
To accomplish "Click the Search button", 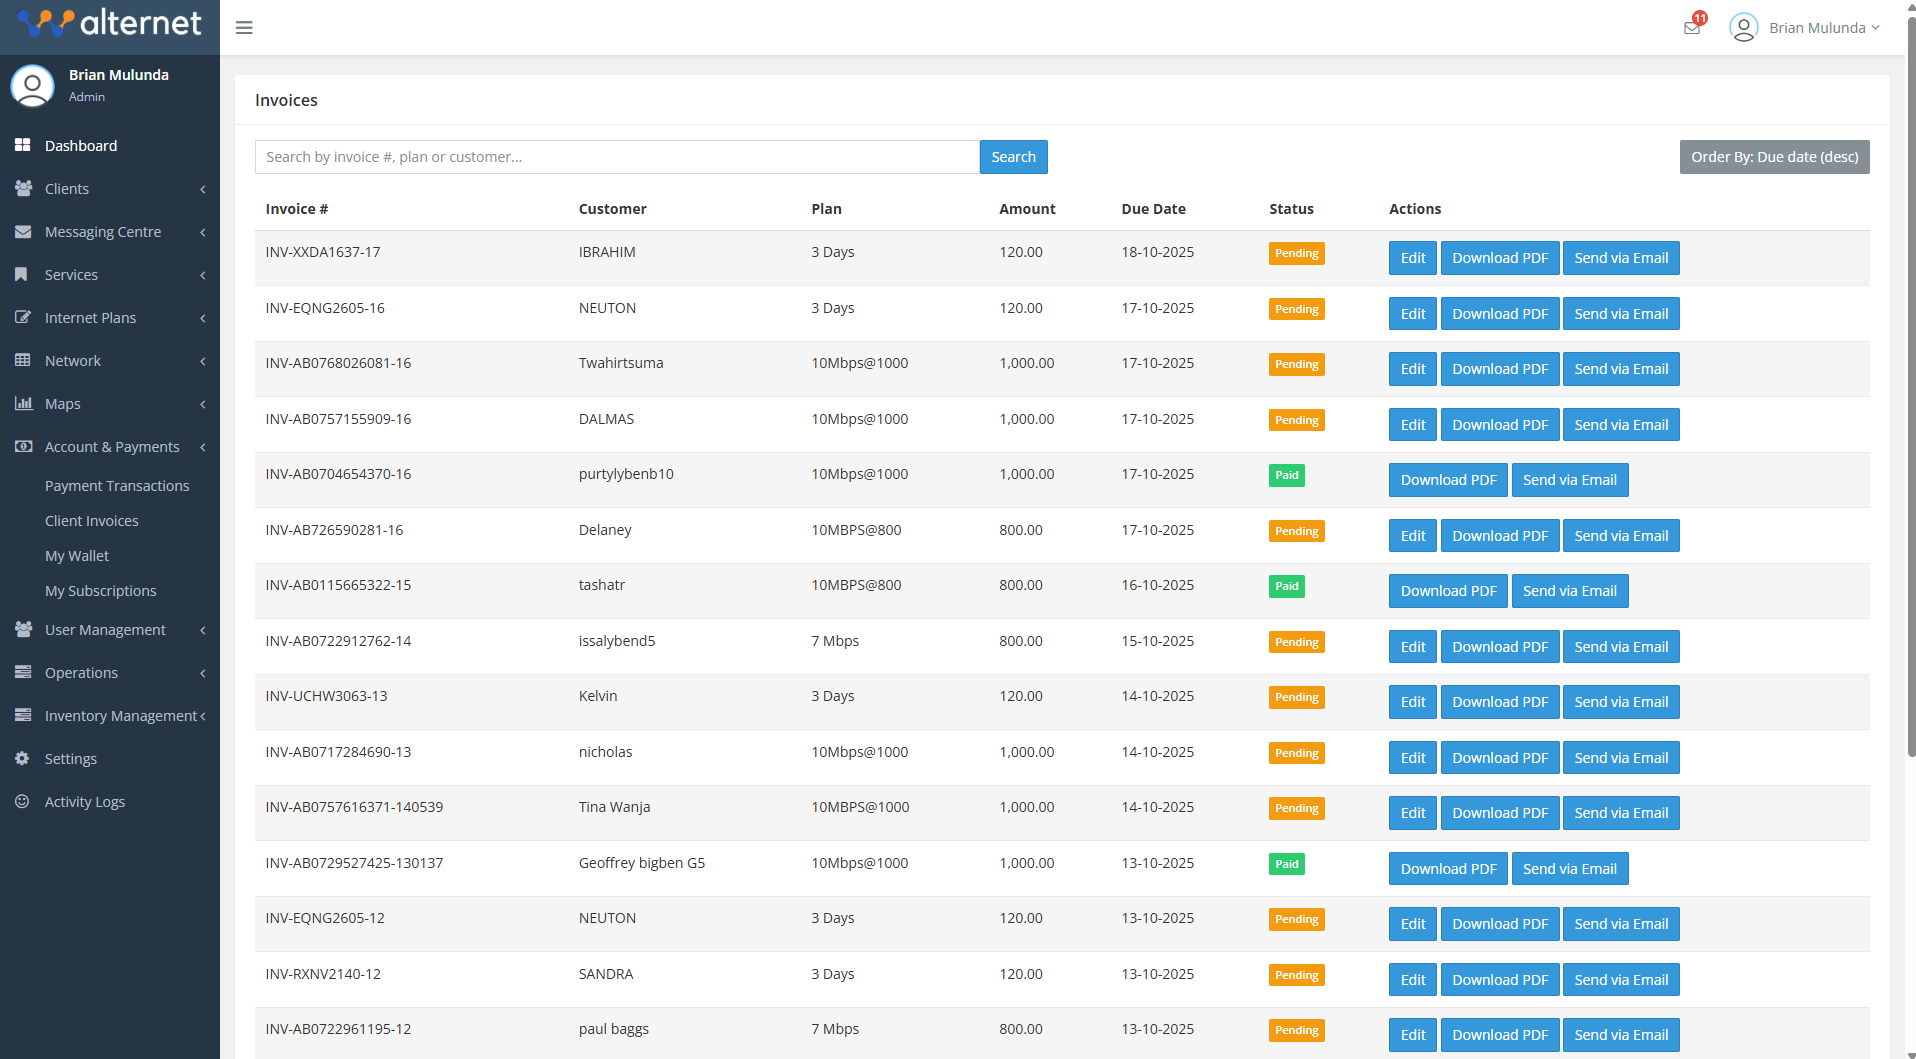I will [1013, 157].
